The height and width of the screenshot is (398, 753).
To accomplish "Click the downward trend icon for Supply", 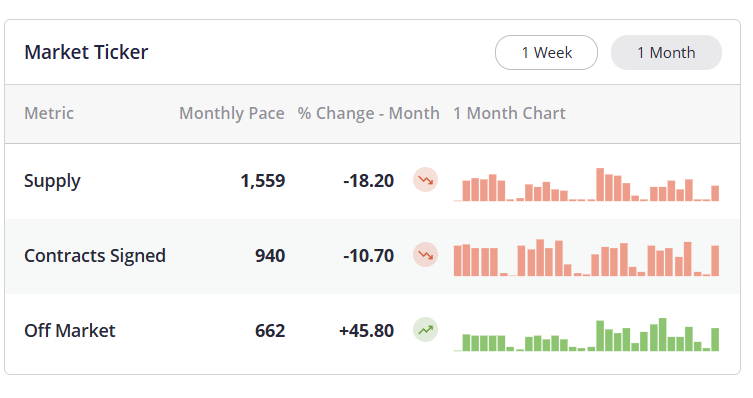I will pos(425,180).
